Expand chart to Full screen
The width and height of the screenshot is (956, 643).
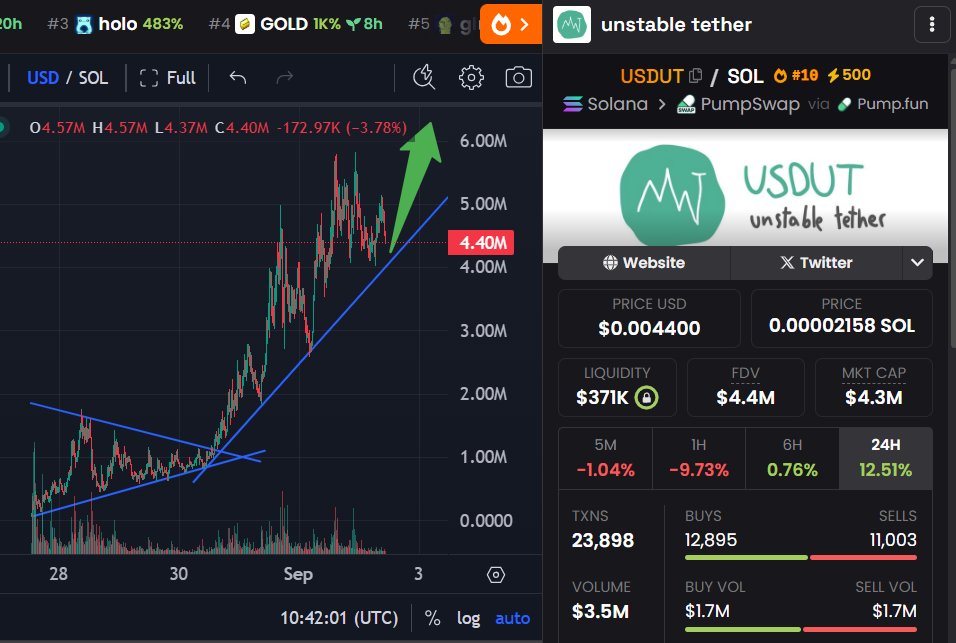(x=168, y=77)
